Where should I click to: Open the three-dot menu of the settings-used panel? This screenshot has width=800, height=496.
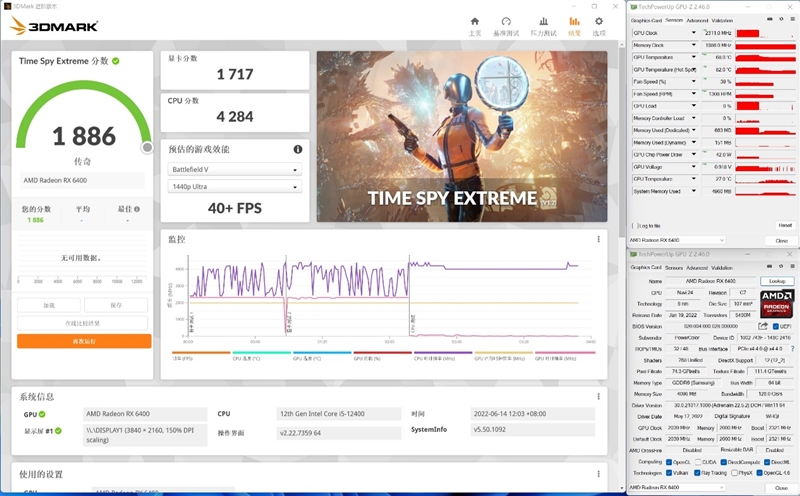coord(598,474)
